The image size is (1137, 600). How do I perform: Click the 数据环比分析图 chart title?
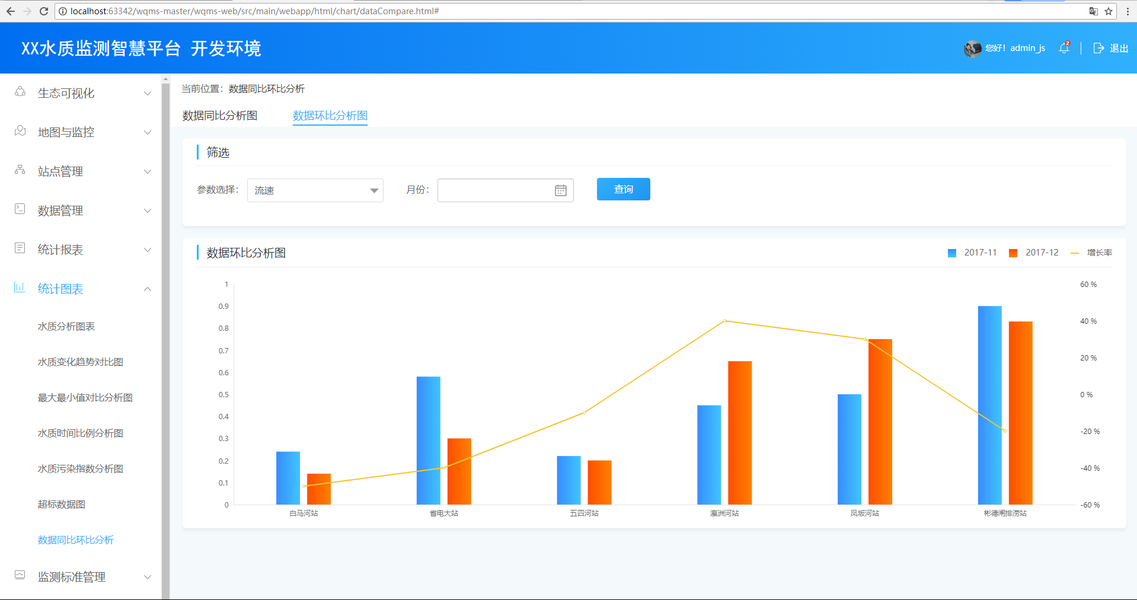pyautogui.click(x=246, y=252)
